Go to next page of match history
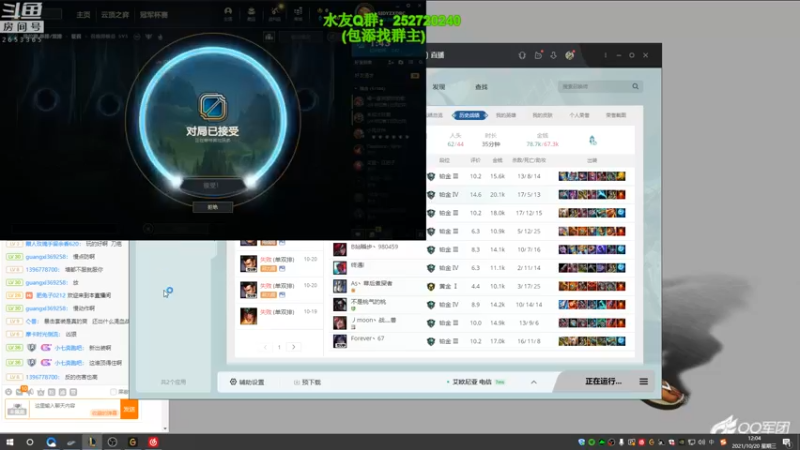Screen dimensions: 800x450 click(293, 347)
